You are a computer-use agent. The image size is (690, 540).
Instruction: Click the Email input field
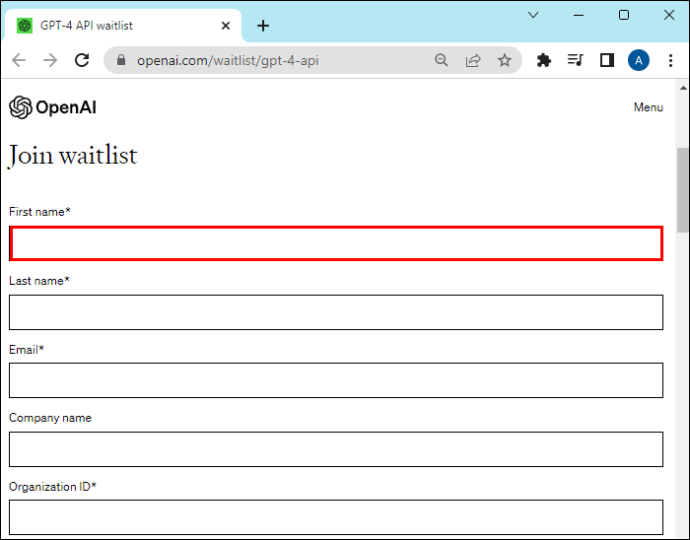click(x=336, y=380)
